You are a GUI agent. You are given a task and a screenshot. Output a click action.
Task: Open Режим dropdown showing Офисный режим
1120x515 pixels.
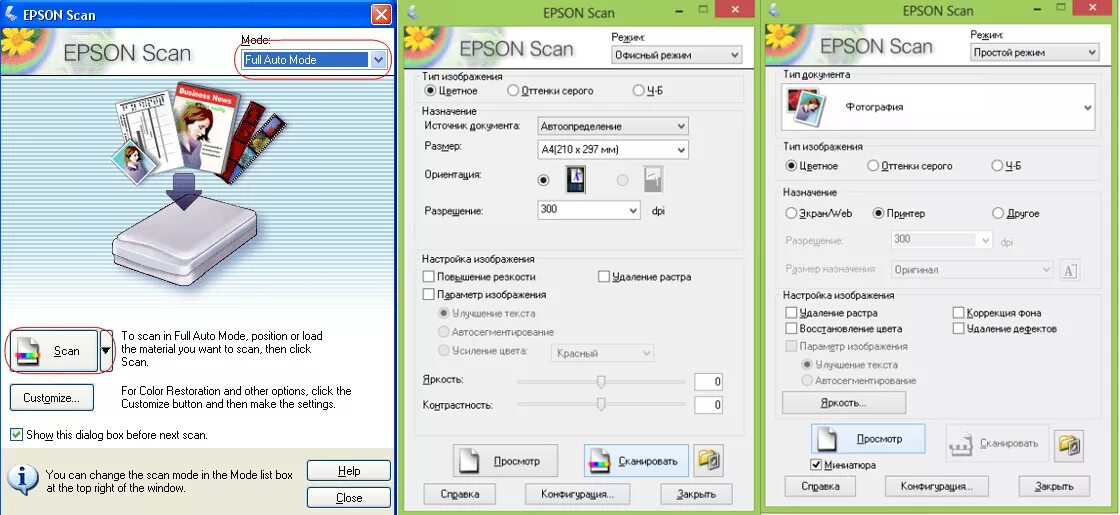pyautogui.click(x=676, y=55)
